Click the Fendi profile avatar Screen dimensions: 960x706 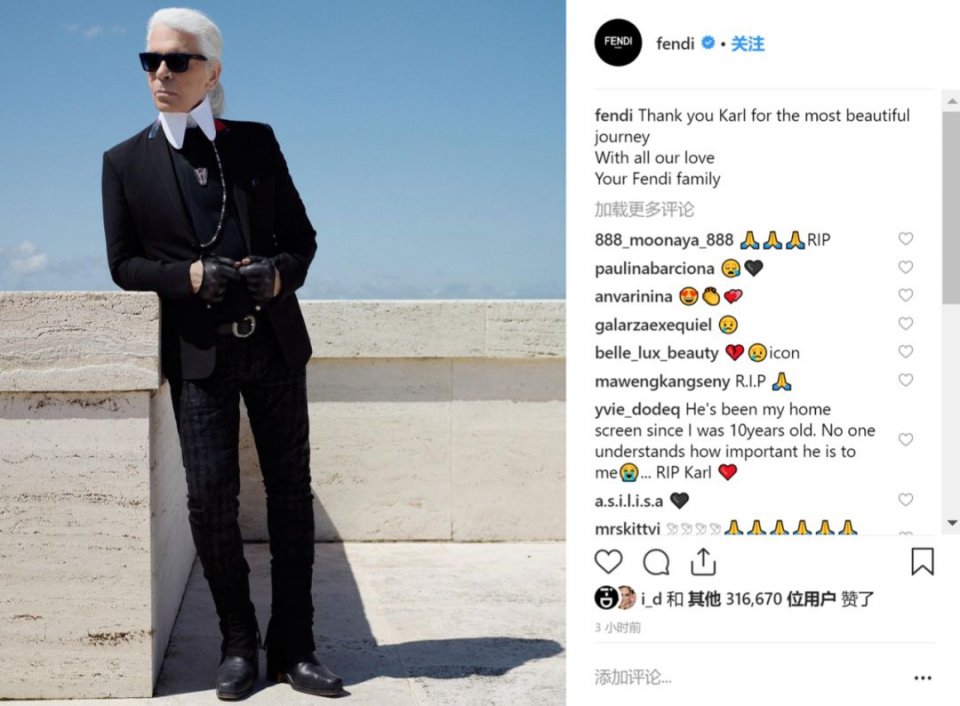tap(618, 42)
